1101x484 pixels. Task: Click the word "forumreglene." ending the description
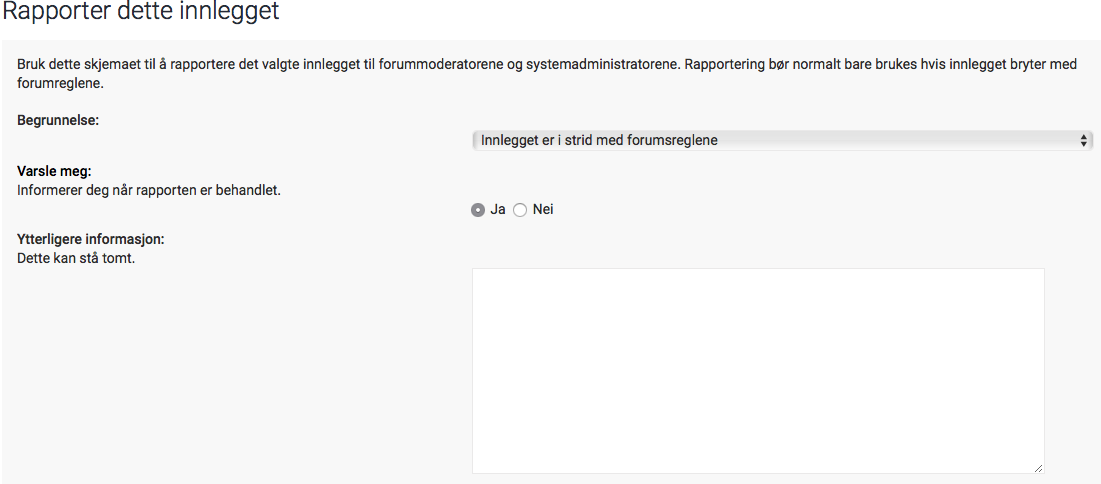(x=60, y=83)
